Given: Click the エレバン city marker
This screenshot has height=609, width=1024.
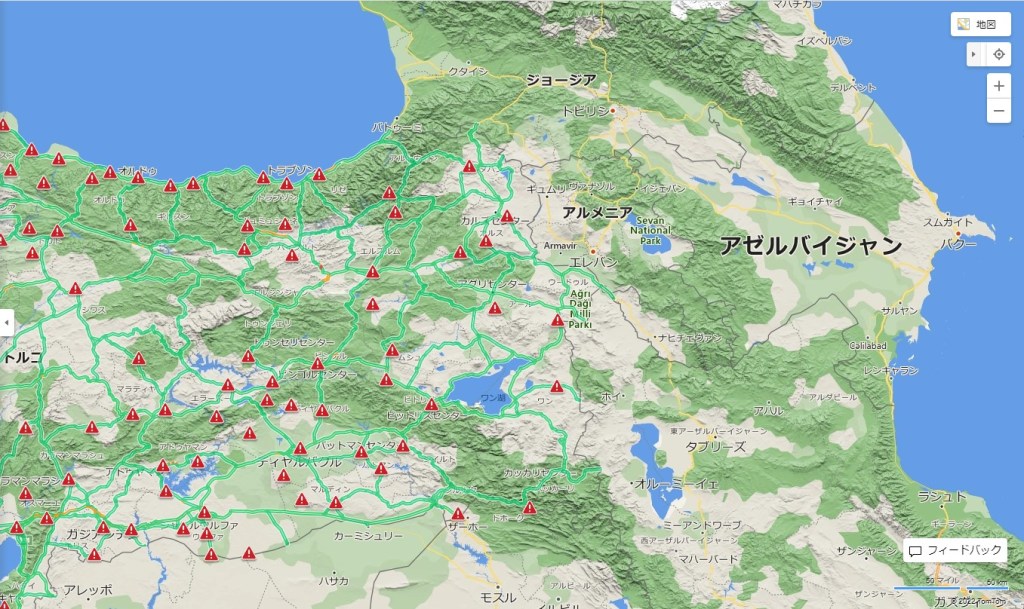Looking at the screenshot, I should point(592,251).
